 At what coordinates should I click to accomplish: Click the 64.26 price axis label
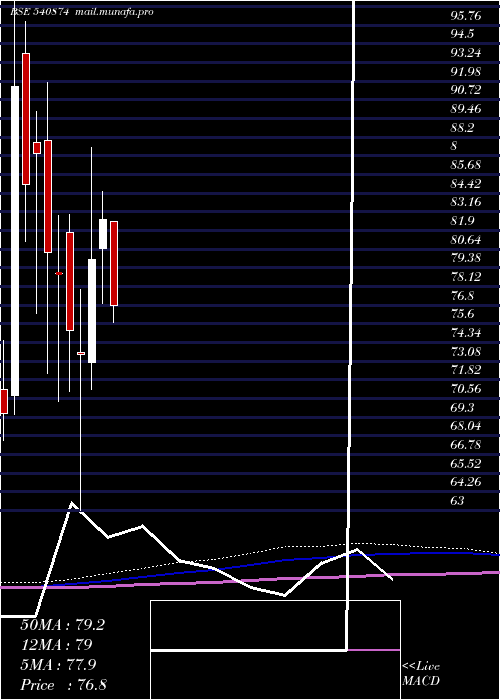pyautogui.click(x=466, y=483)
